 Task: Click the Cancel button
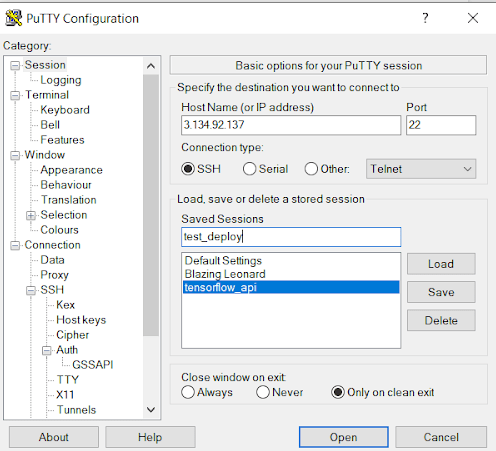[x=441, y=437]
